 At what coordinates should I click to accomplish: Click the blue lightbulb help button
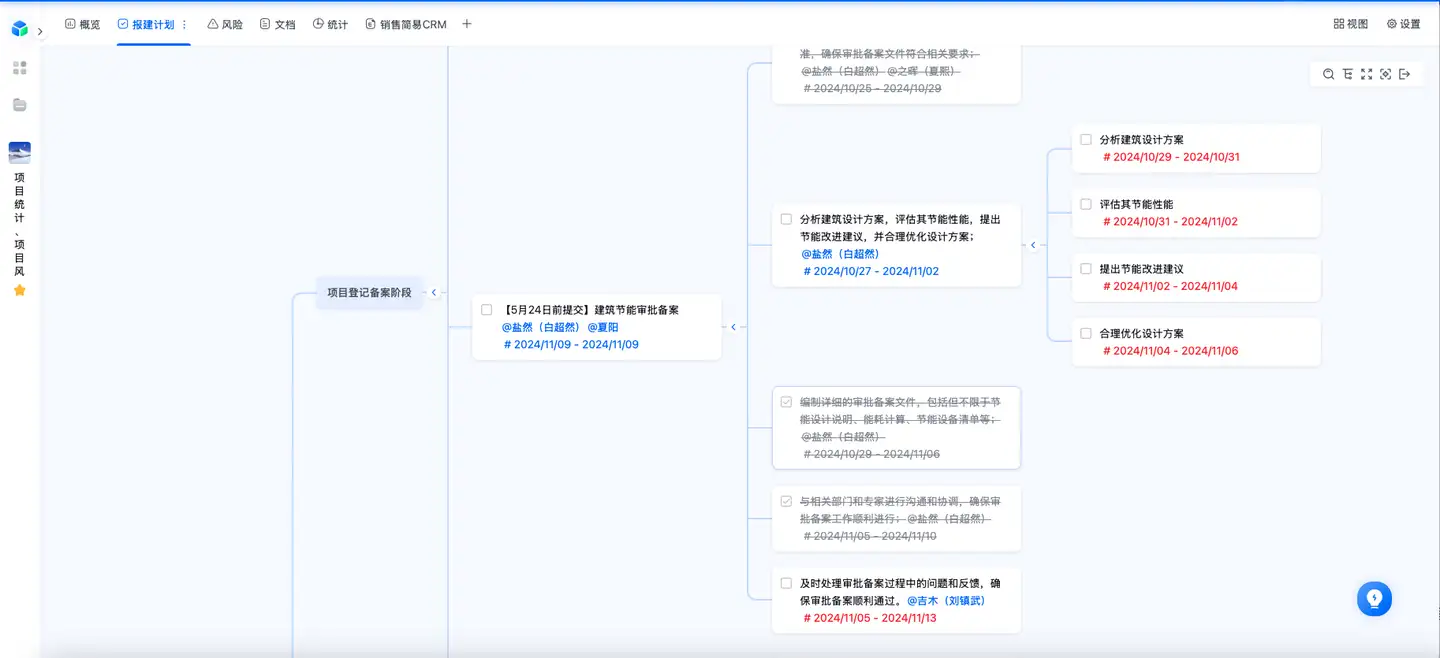[x=1374, y=598]
